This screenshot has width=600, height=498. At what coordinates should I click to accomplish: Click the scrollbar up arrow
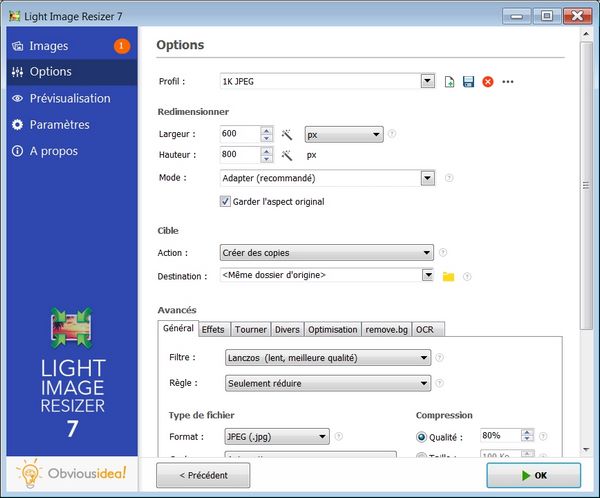(586, 34)
